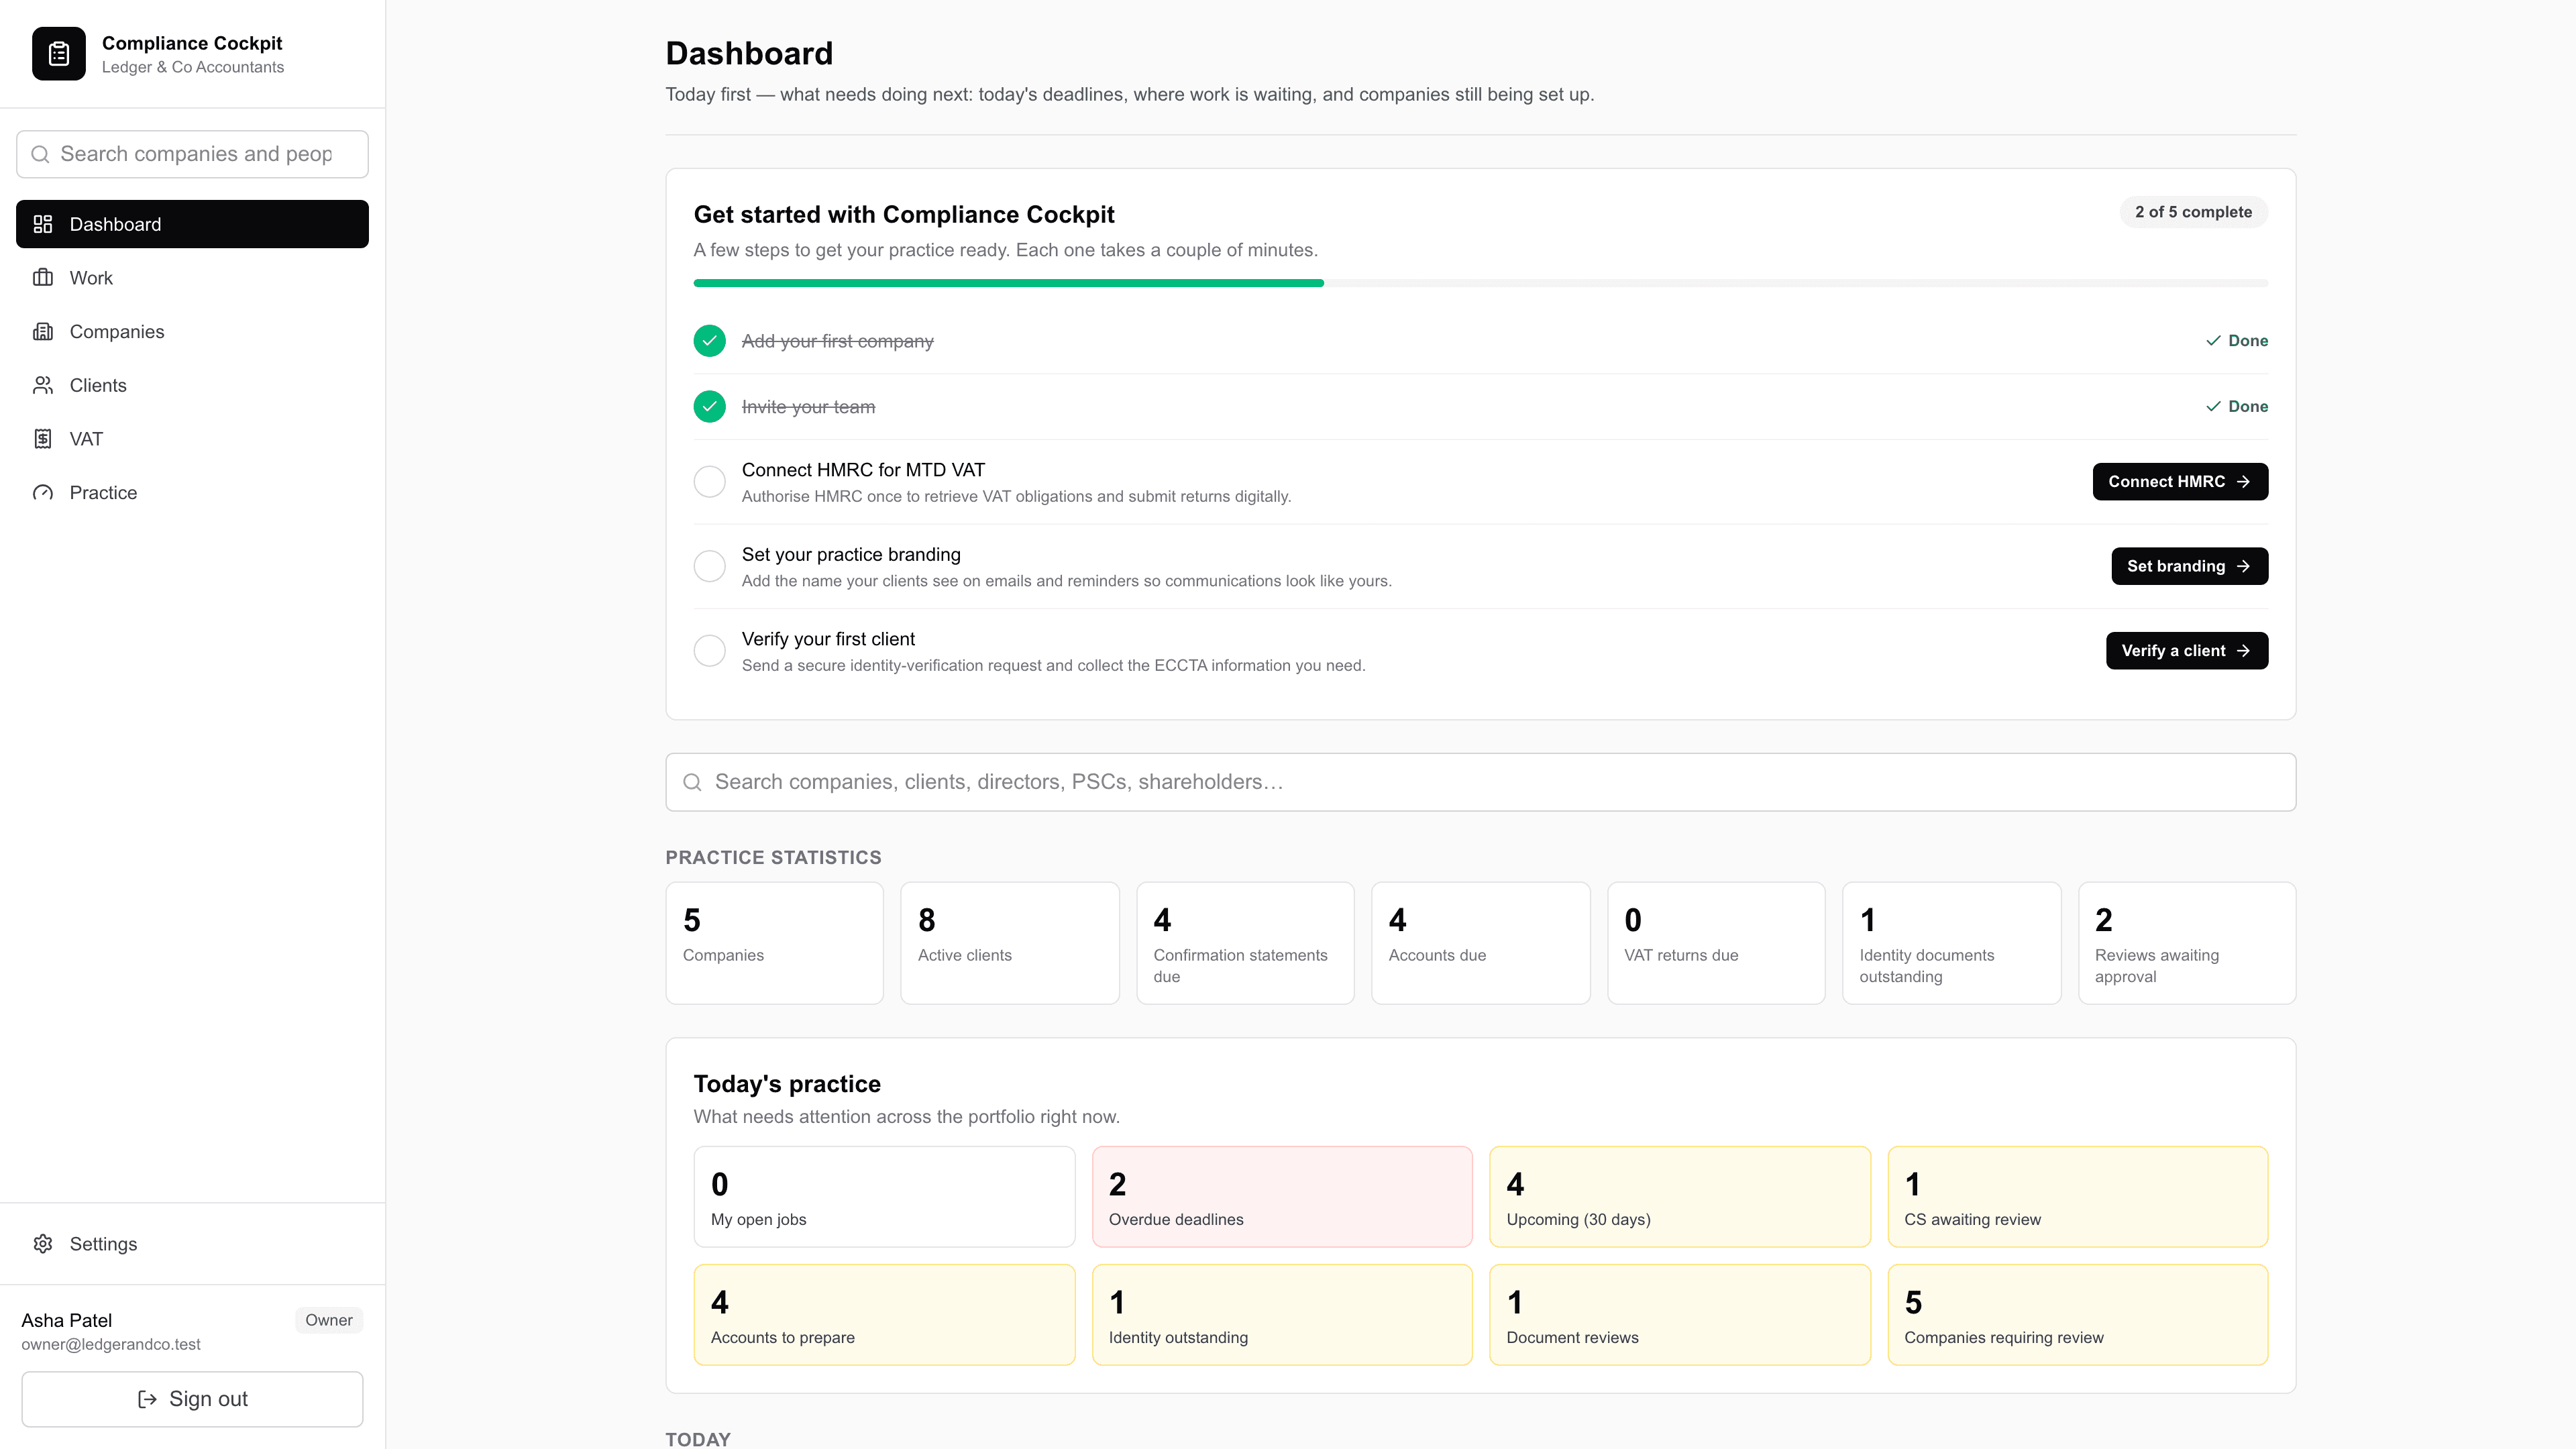
Task: Click the arrow on Verify a client button
Action: tap(2244, 651)
